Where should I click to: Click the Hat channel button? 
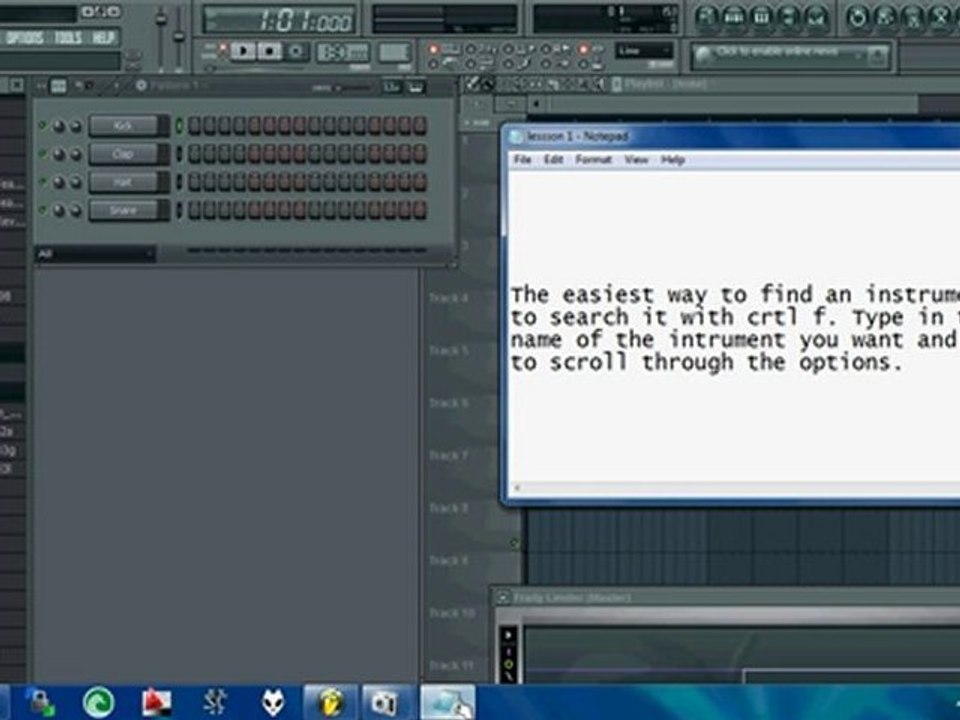(123, 182)
